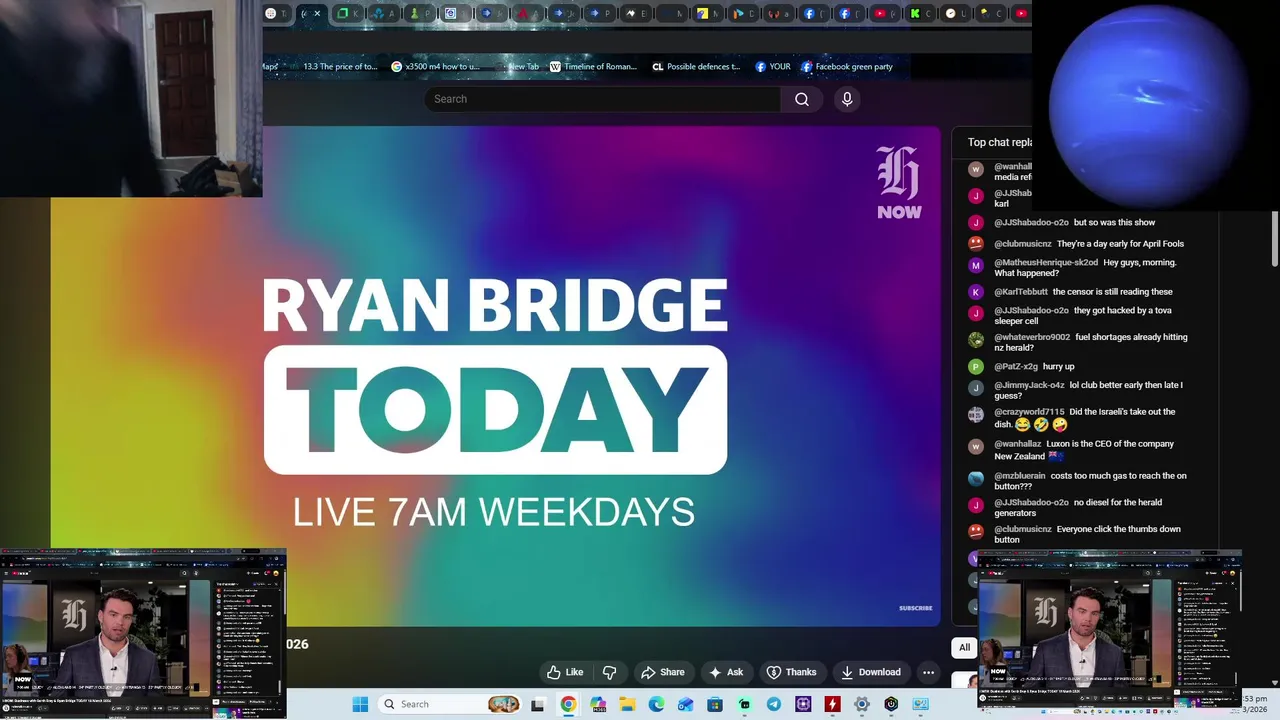The height and width of the screenshot is (720, 1280).
Task: Open 'Possible defences t...' bookmark
Action: pos(696,66)
